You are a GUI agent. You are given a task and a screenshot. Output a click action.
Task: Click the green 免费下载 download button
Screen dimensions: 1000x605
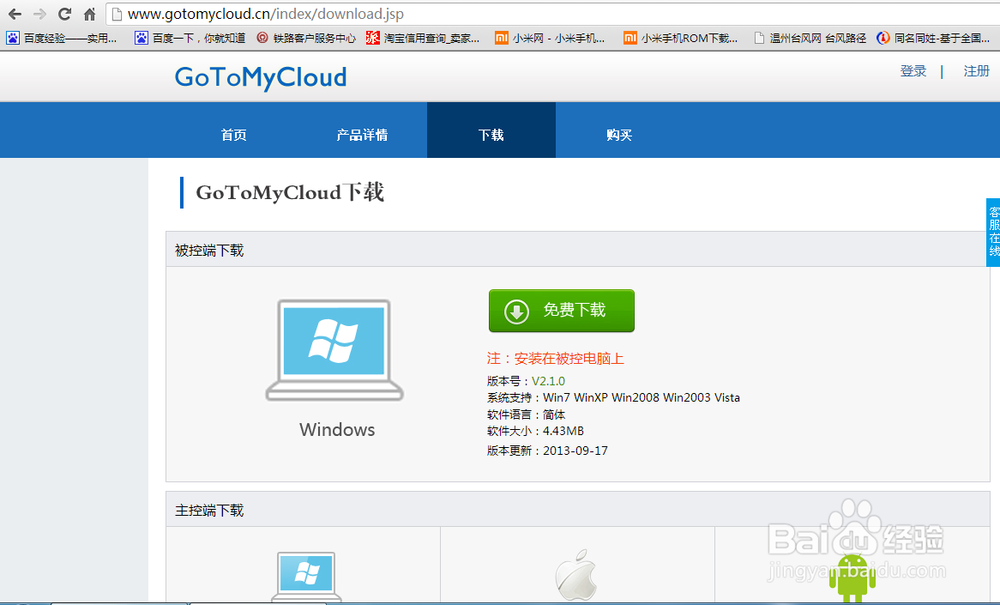(x=561, y=310)
